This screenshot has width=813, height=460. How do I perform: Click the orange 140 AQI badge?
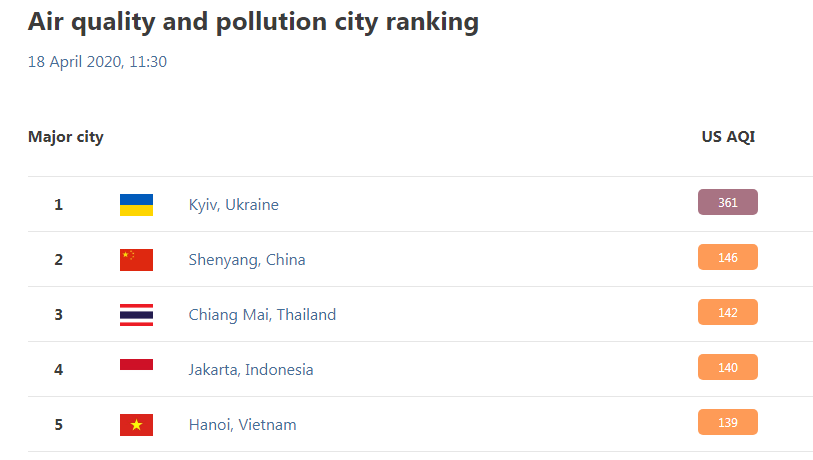tap(727, 367)
